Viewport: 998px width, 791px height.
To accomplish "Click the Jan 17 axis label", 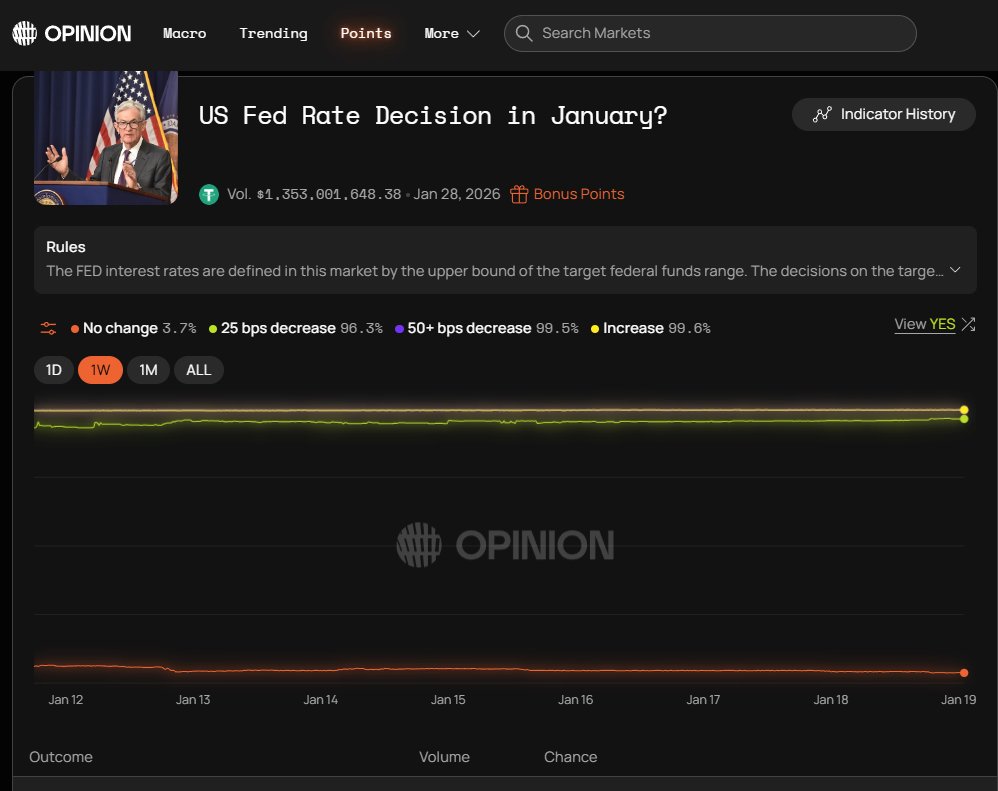I will [703, 699].
